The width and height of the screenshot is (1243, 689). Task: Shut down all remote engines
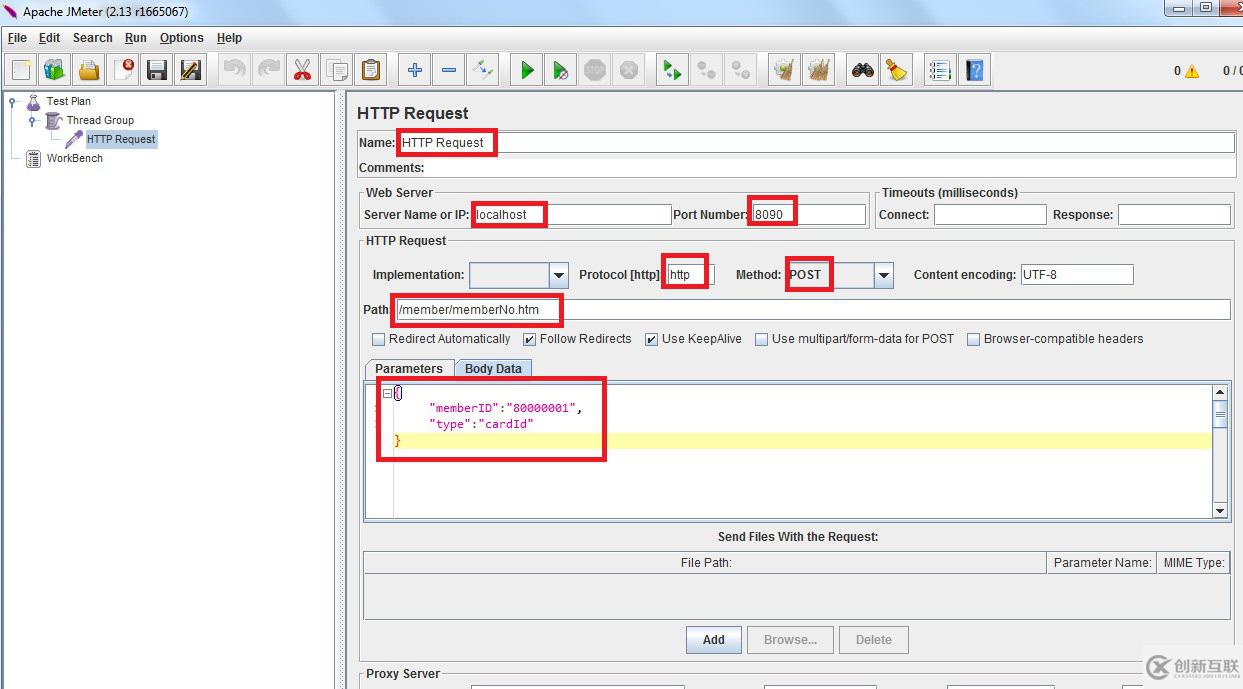[741, 70]
